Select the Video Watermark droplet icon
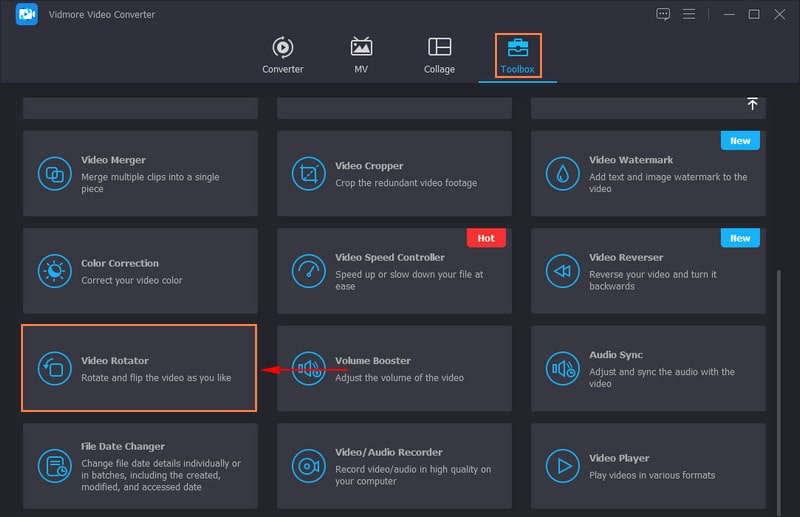Viewport: 800px width, 517px height. [563, 174]
